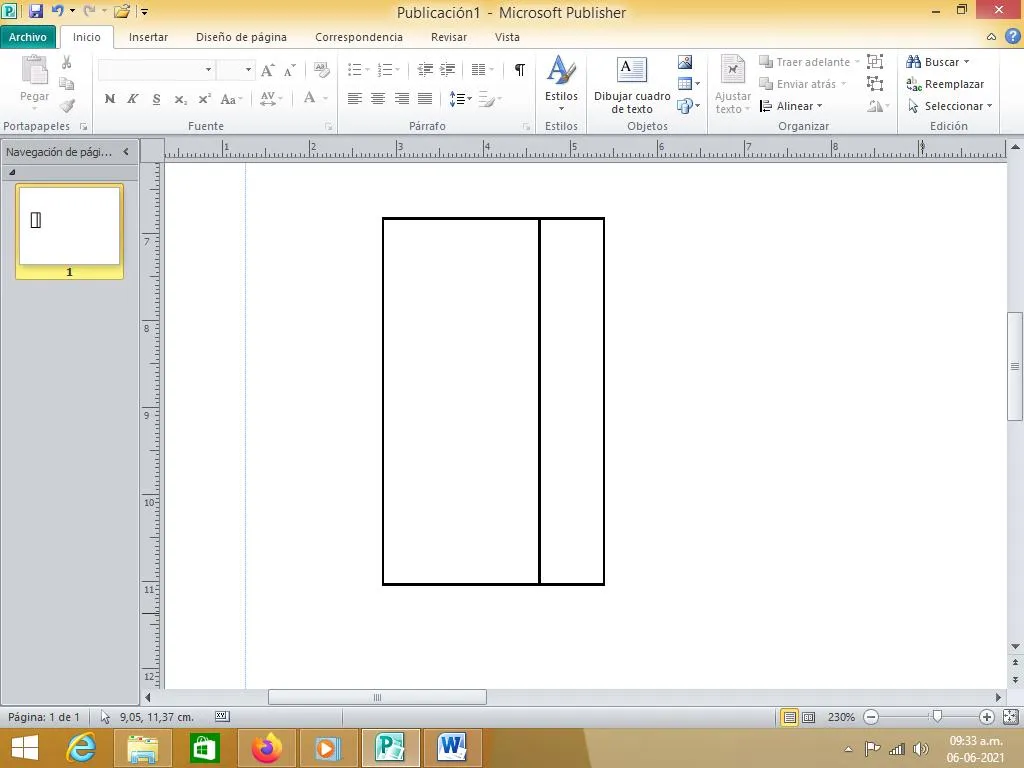Collapse the page navigation pane

click(x=126, y=152)
